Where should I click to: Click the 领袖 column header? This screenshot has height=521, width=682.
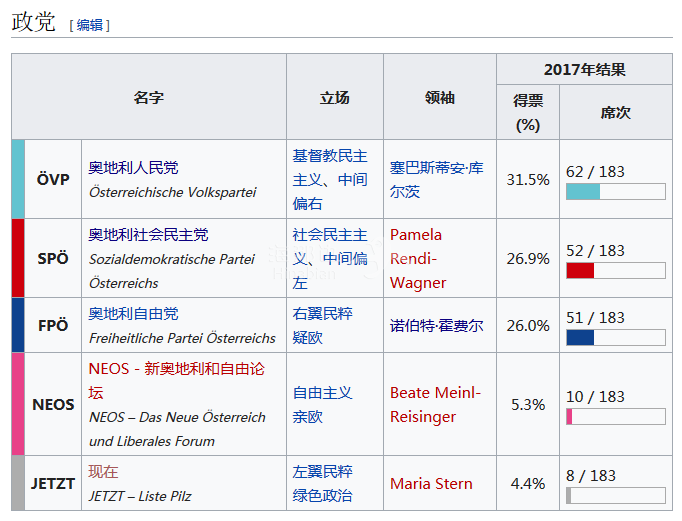click(x=440, y=97)
